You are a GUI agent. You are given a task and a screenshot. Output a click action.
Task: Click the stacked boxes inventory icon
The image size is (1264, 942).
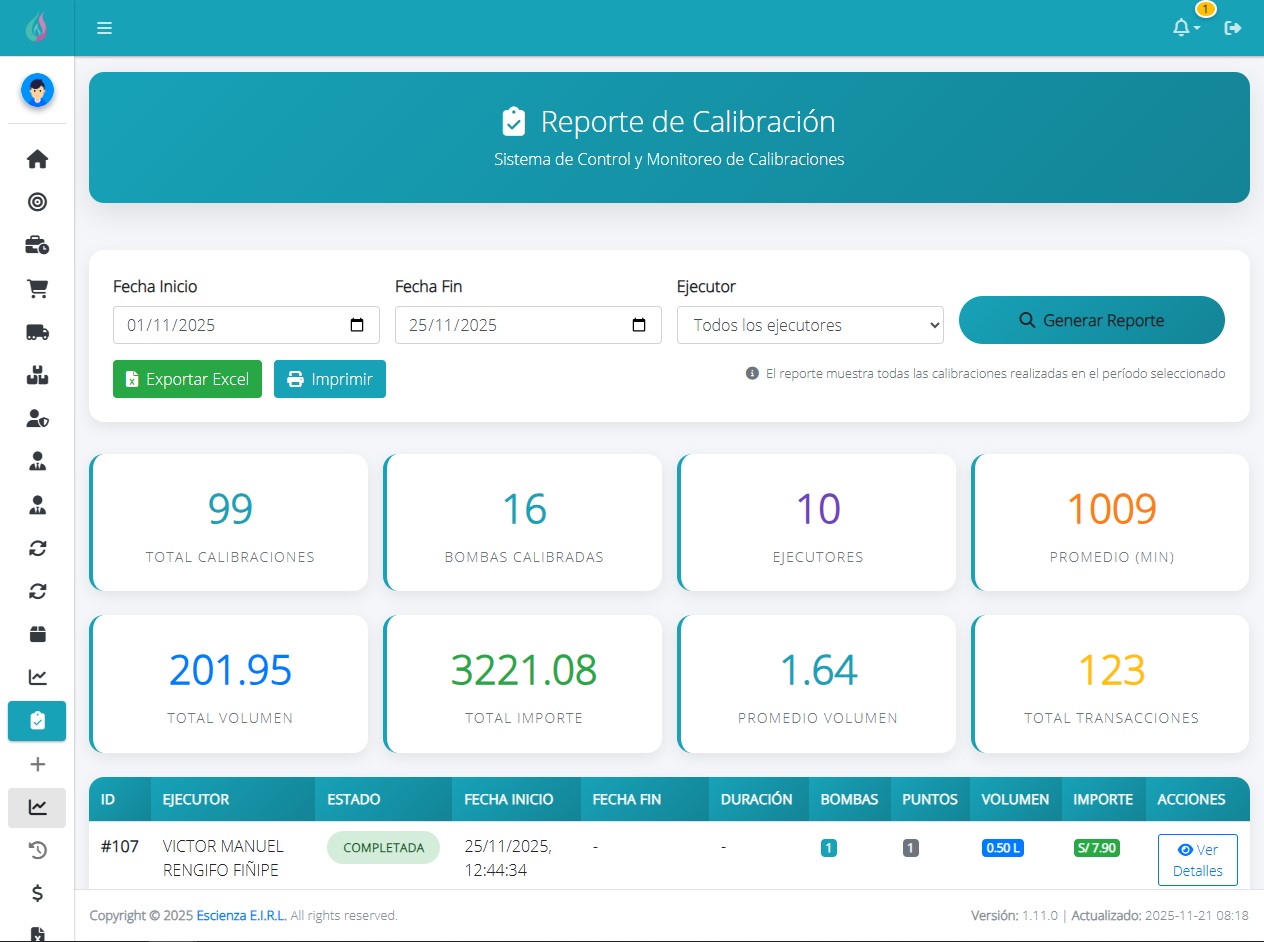click(37, 376)
